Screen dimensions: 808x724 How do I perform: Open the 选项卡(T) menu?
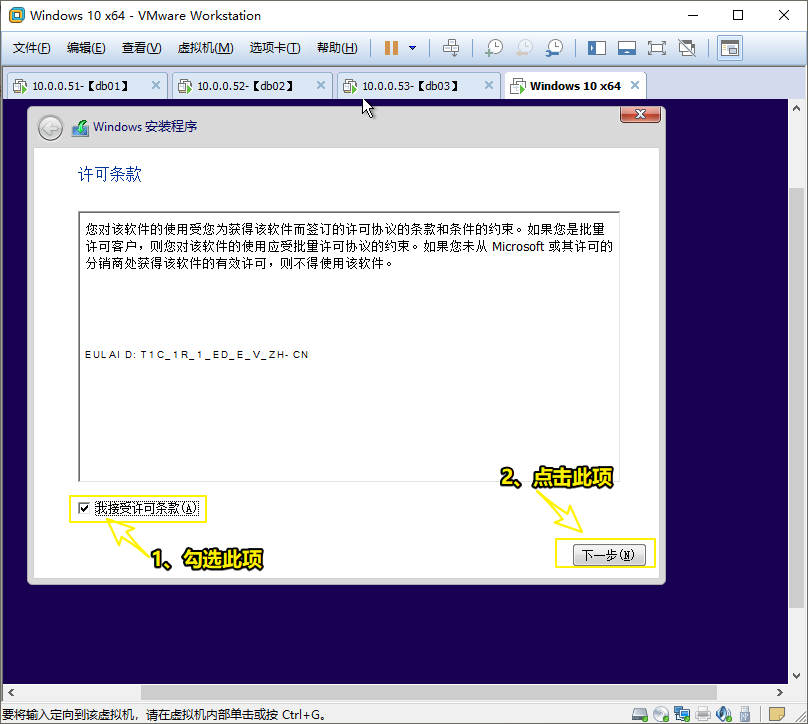point(275,48)
